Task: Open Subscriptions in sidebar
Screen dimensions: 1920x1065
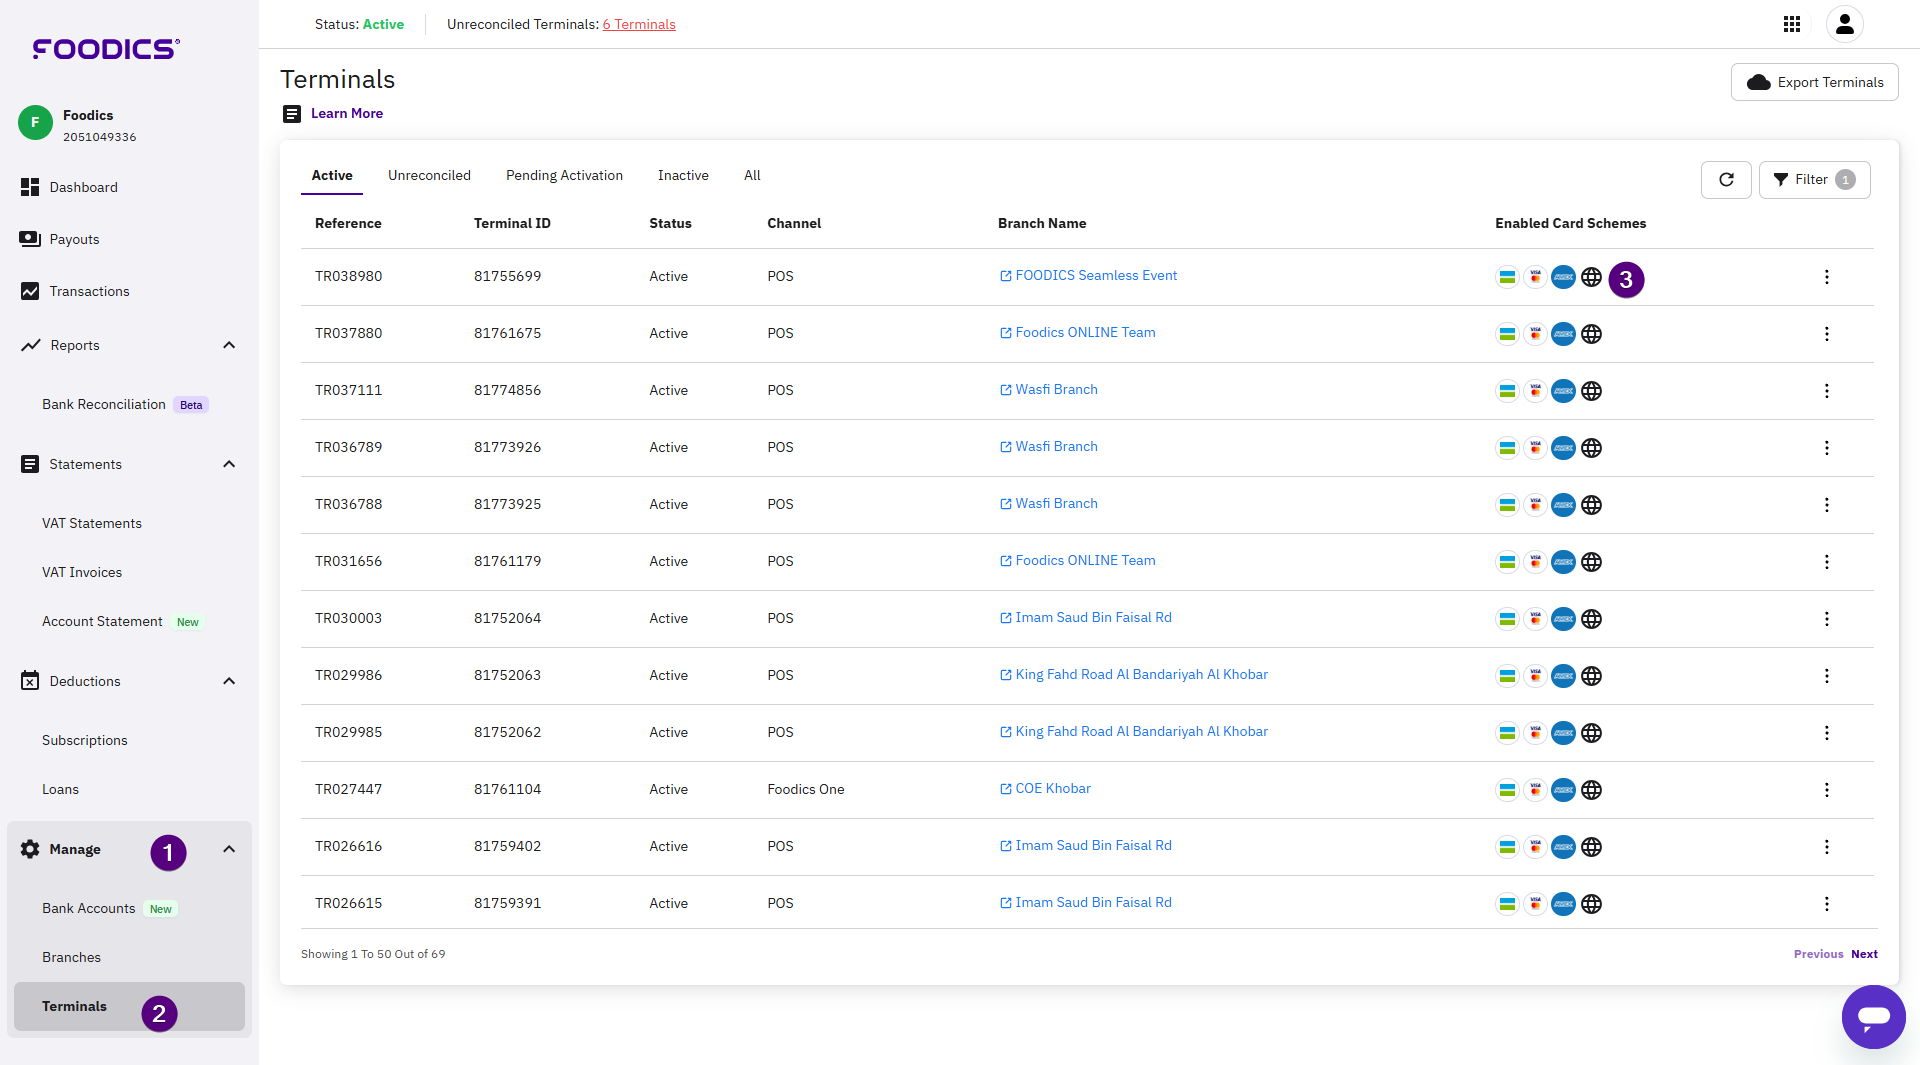Action: pos(85,740)
